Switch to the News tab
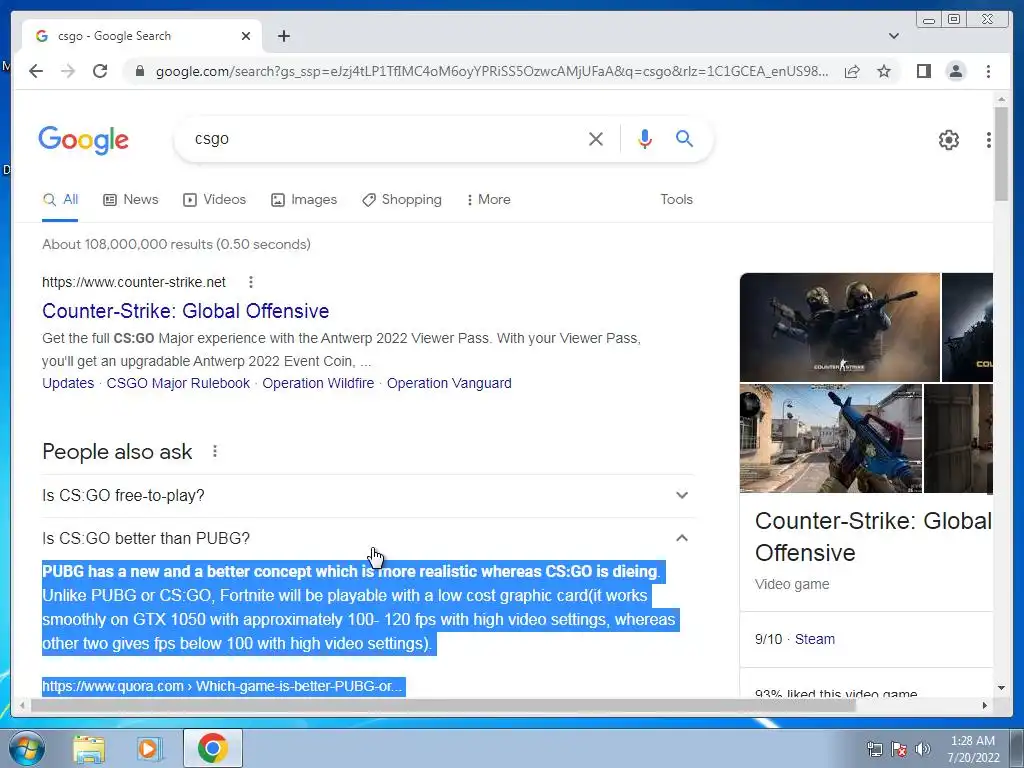The image size is (1024, 768). 131,200
